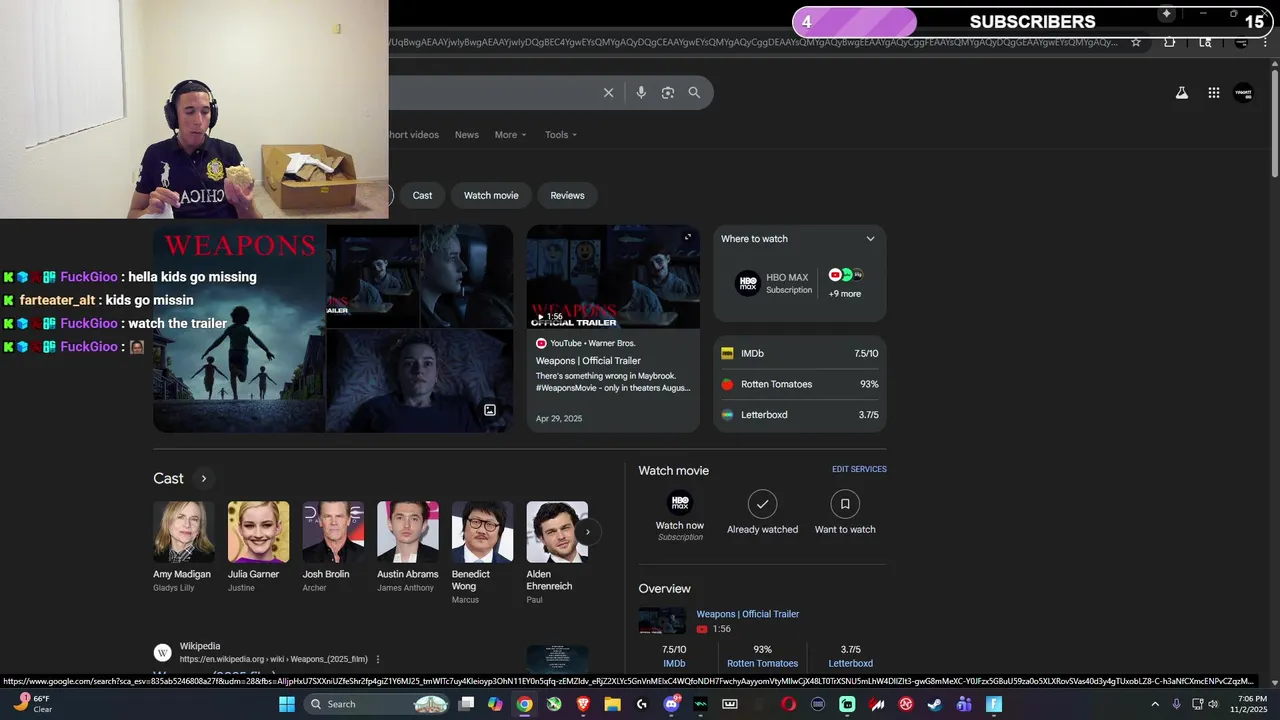Expand the More search filters dropdown
This screenshot has width=1280, height=720.
pos(510,135)
